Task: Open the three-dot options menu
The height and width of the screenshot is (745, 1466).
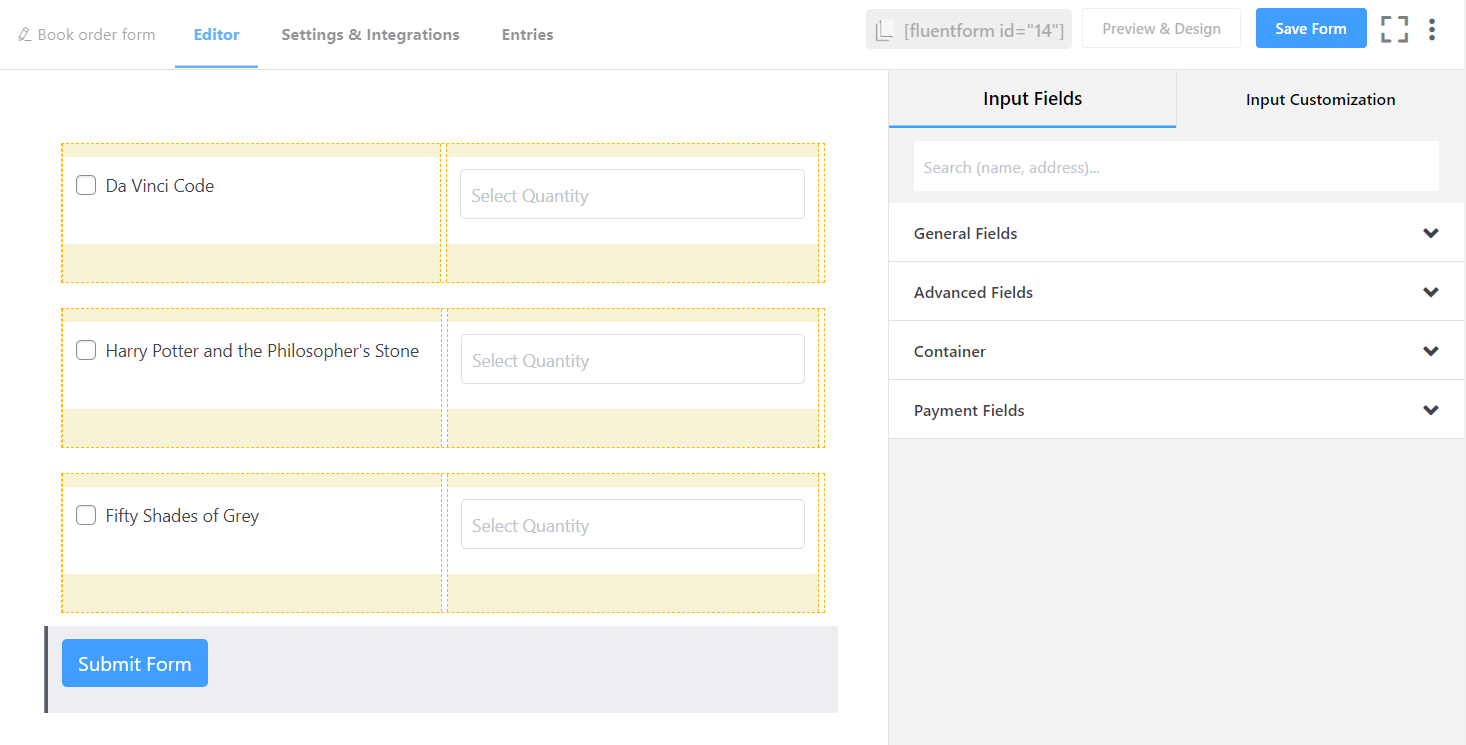Action: tap(1432, 29)
